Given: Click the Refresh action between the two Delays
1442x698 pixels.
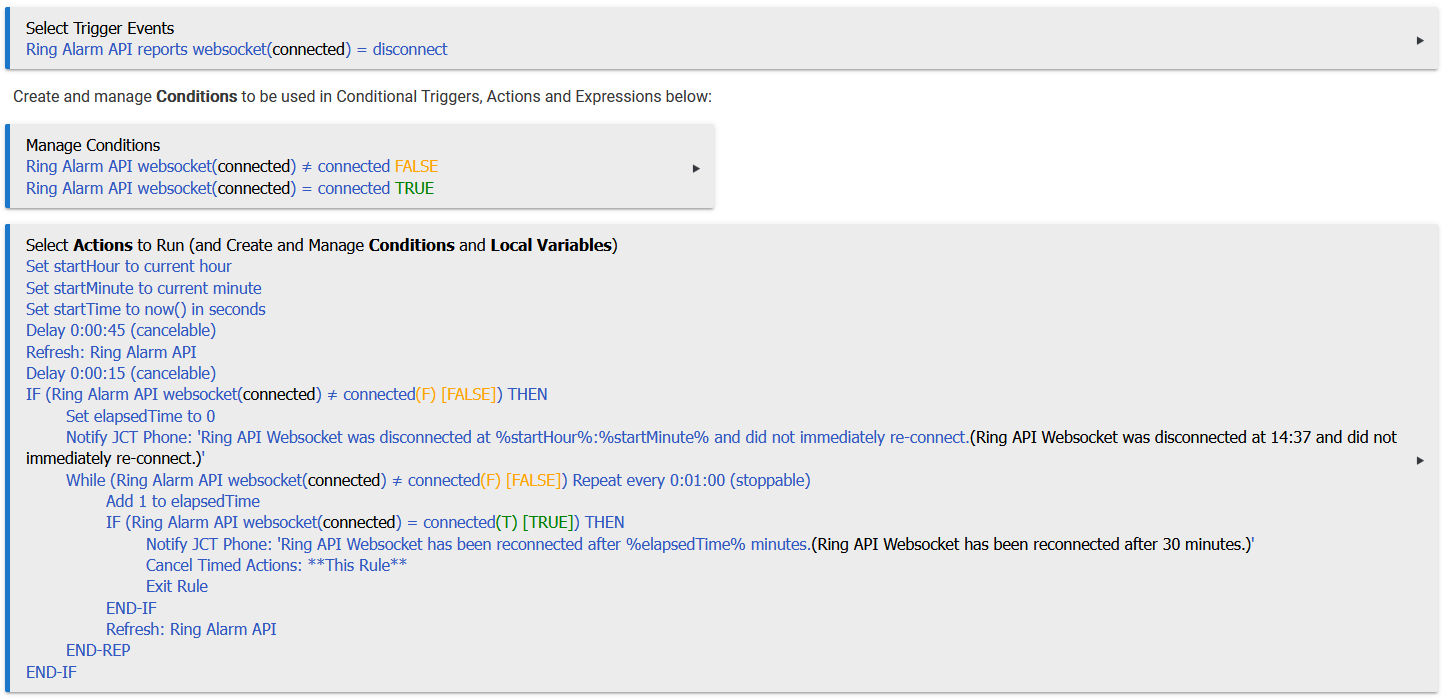Looking at the screenshot, I should tap(111, 352).
